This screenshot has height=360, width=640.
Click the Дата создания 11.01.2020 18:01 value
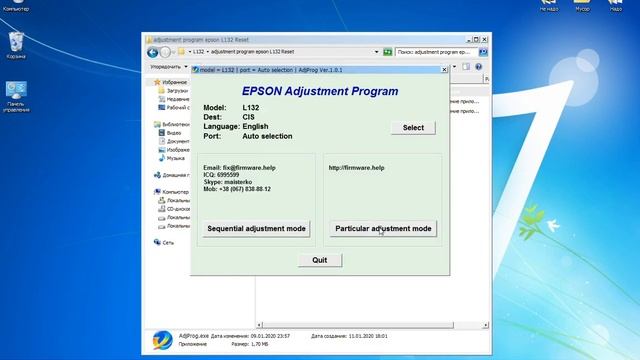click(368, 336)
